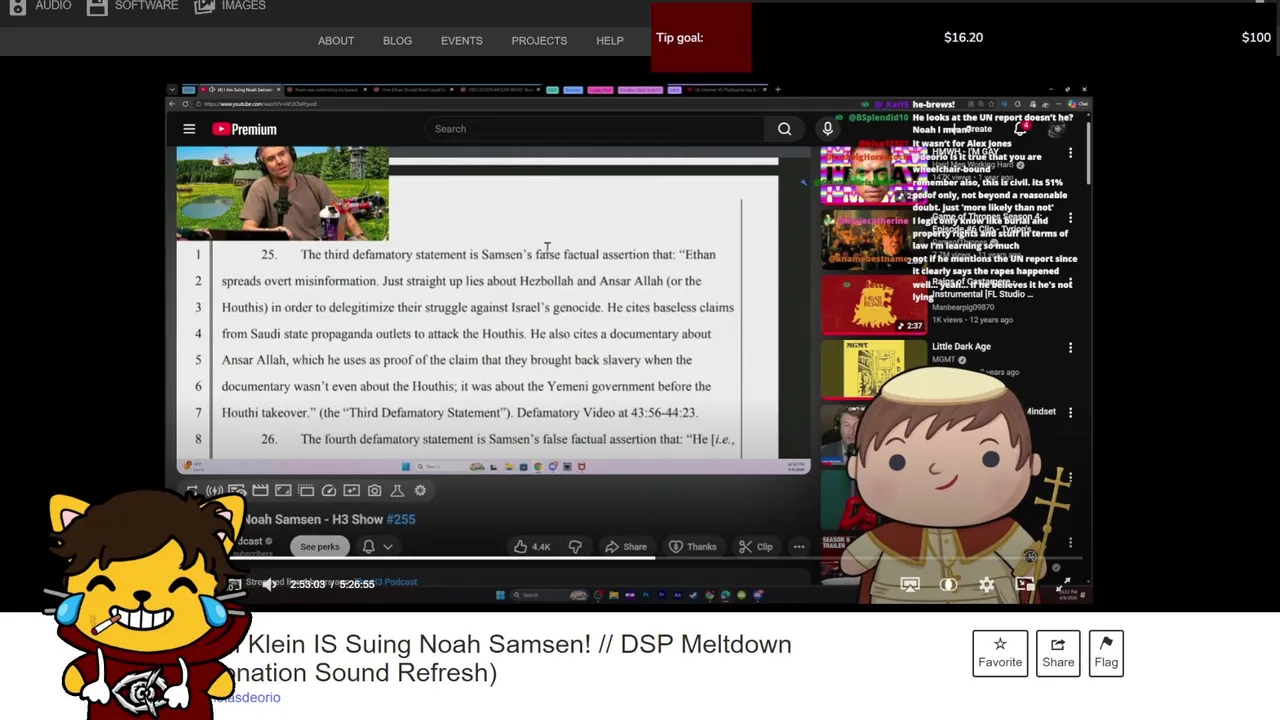Viewport: 1280px width, 720px height.
Task: Open the PROJECTS menu item
Action: tap(539, 41)
